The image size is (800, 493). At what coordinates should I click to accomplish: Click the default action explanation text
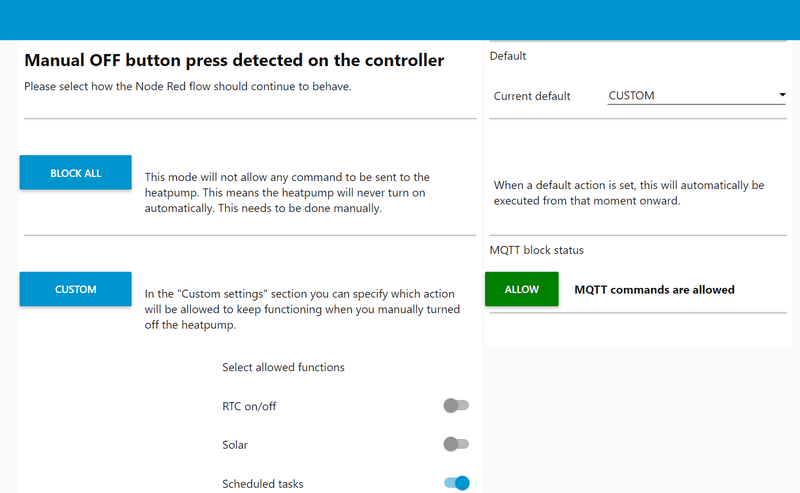629,193
